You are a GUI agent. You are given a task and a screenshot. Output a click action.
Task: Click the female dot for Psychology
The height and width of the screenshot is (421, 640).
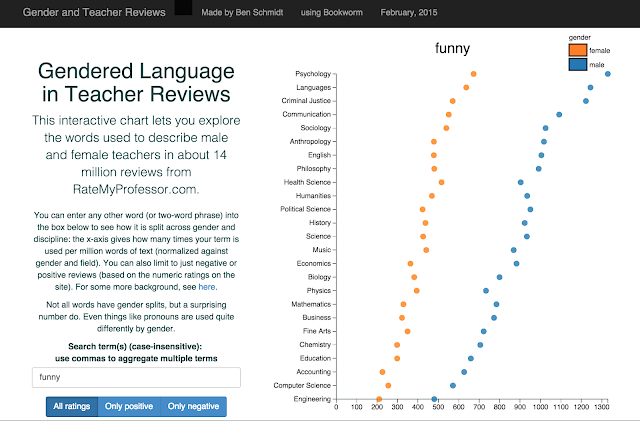click(473, 74)
